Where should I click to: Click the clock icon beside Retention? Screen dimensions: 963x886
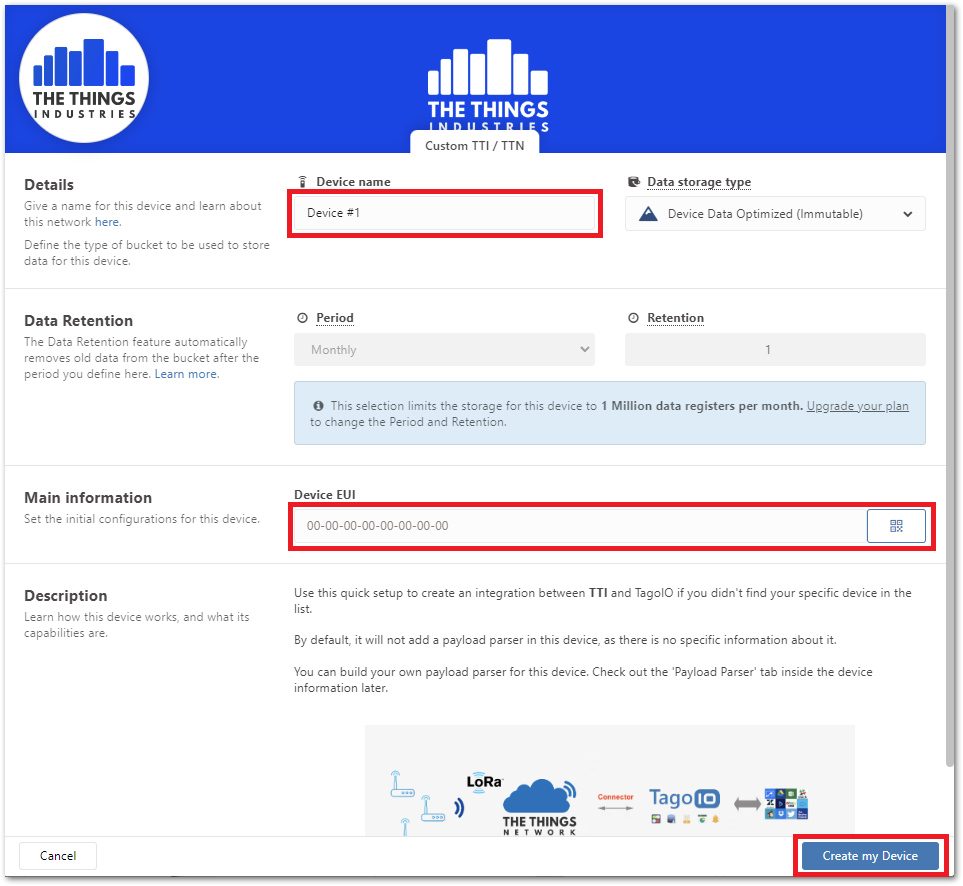(633, 318)
